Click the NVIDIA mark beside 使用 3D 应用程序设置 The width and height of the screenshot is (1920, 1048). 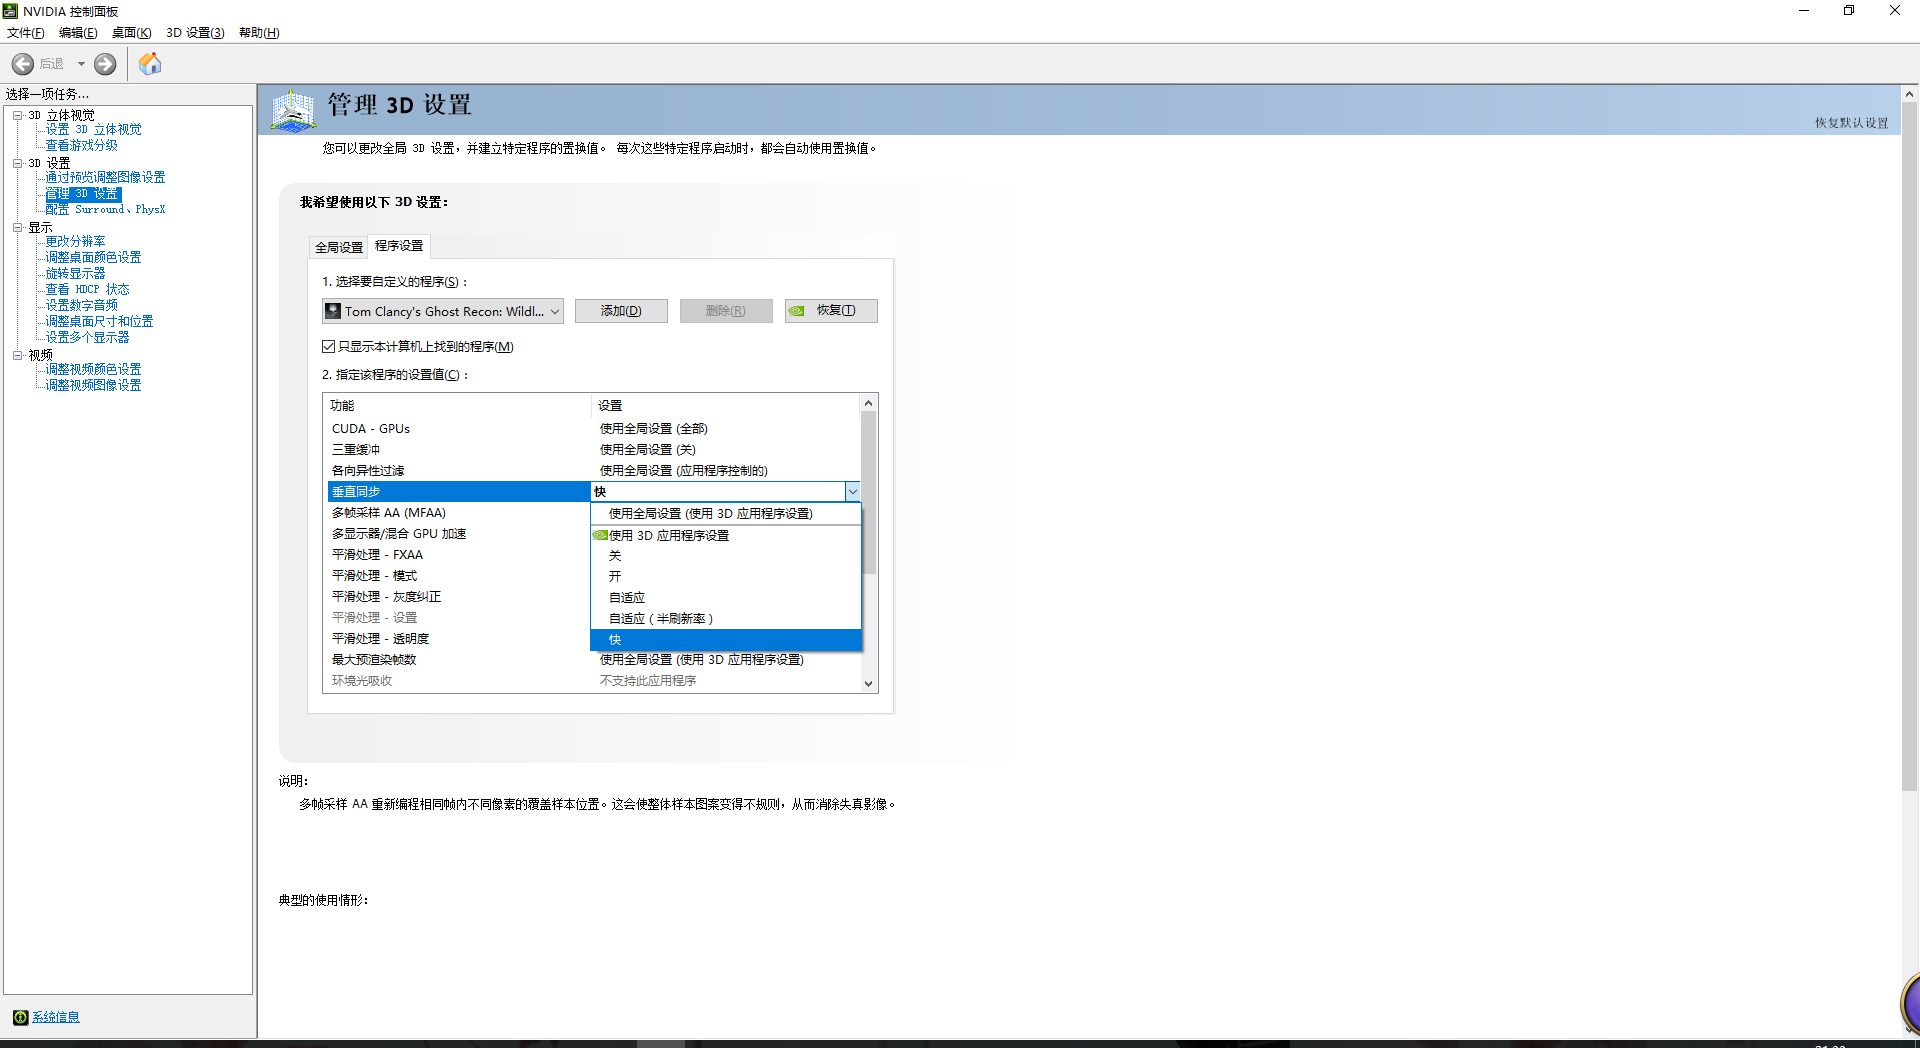600,535
